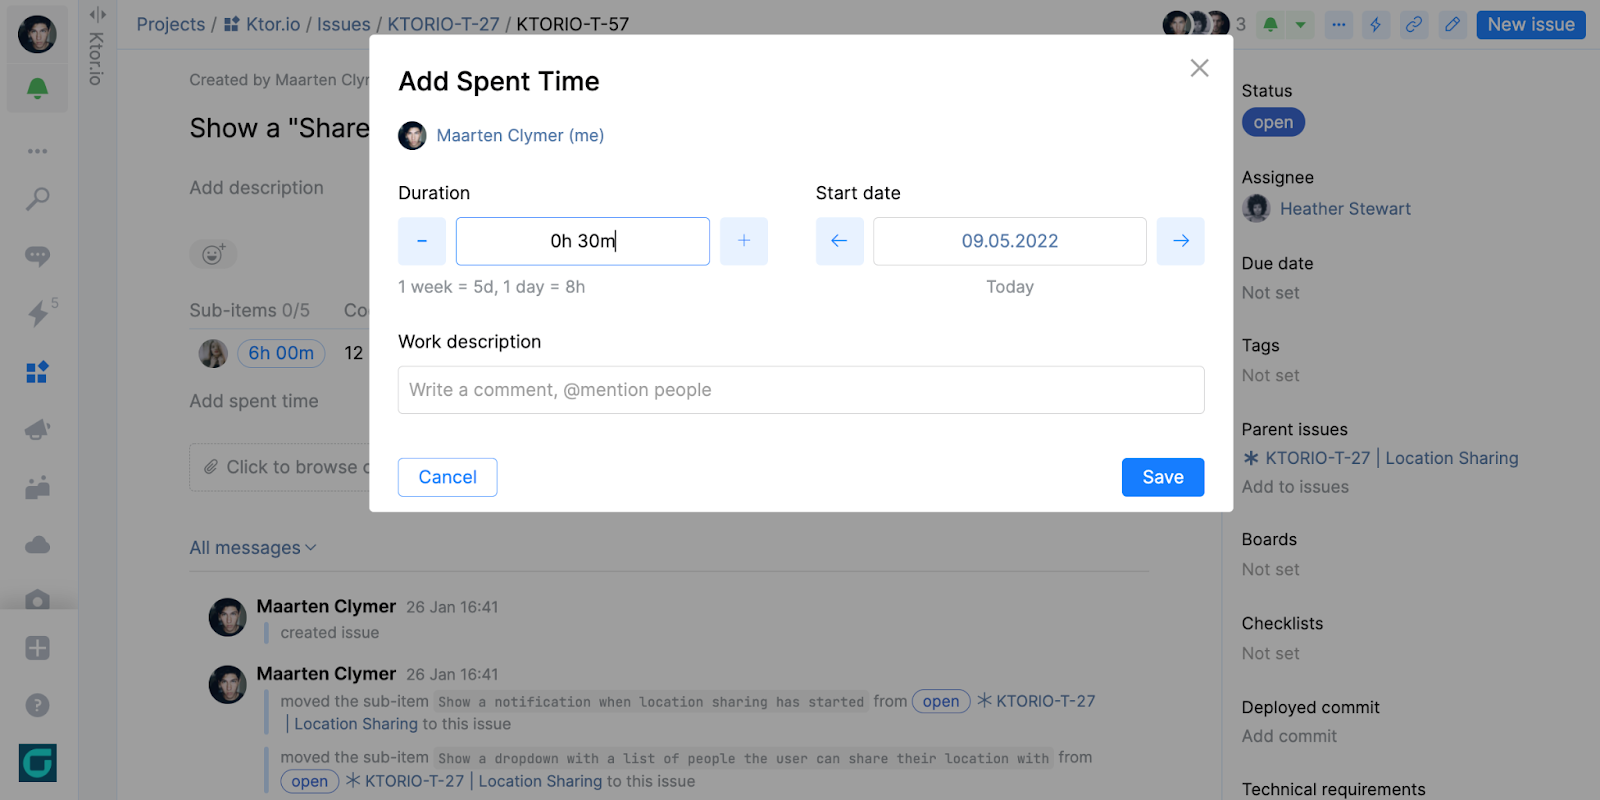Create a New issue
Screen dimensions: 1600x800
click(1531, 25)
